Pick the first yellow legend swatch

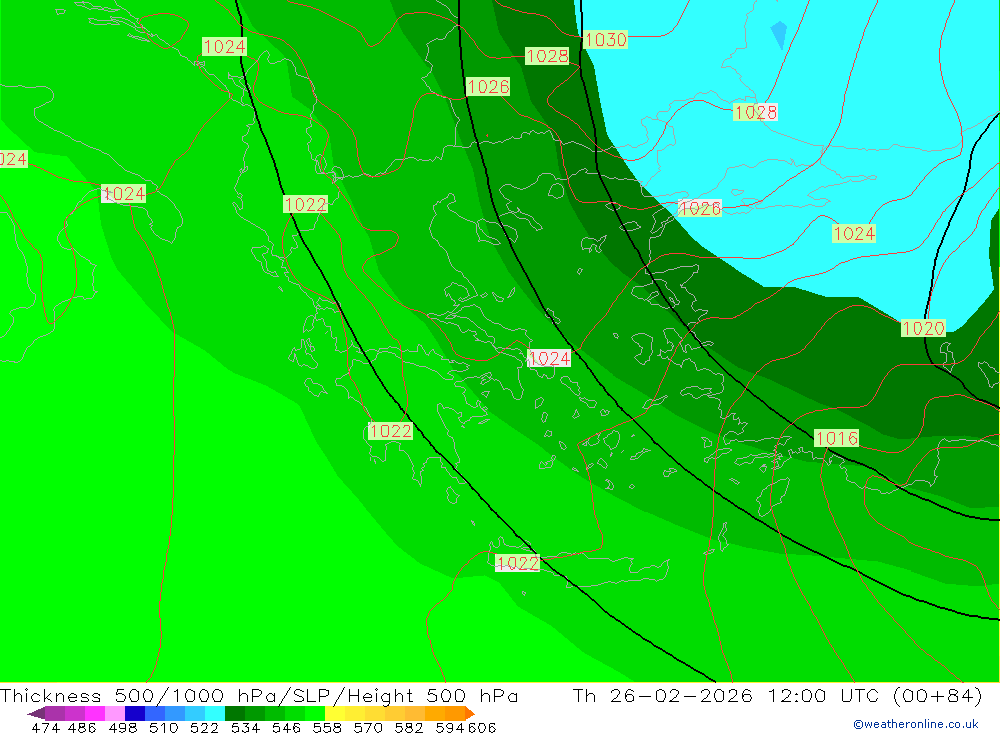(335, 713)
